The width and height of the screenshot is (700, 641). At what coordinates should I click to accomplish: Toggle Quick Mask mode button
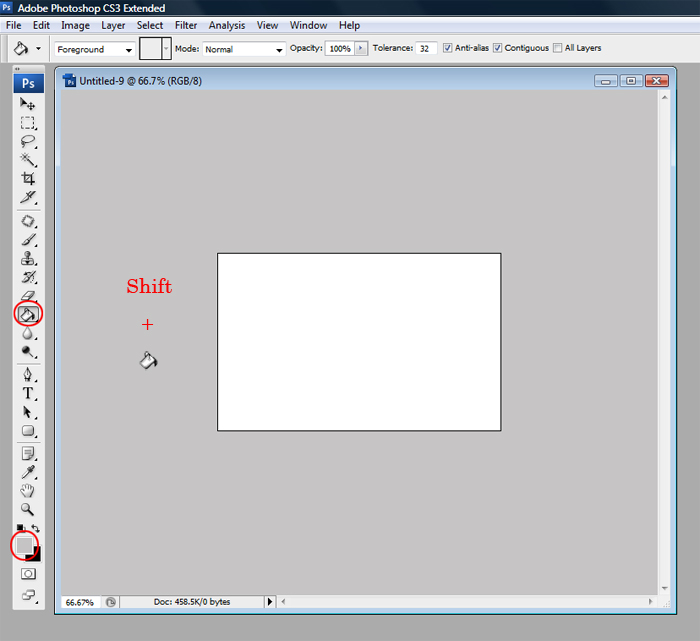tap(28, 574)
